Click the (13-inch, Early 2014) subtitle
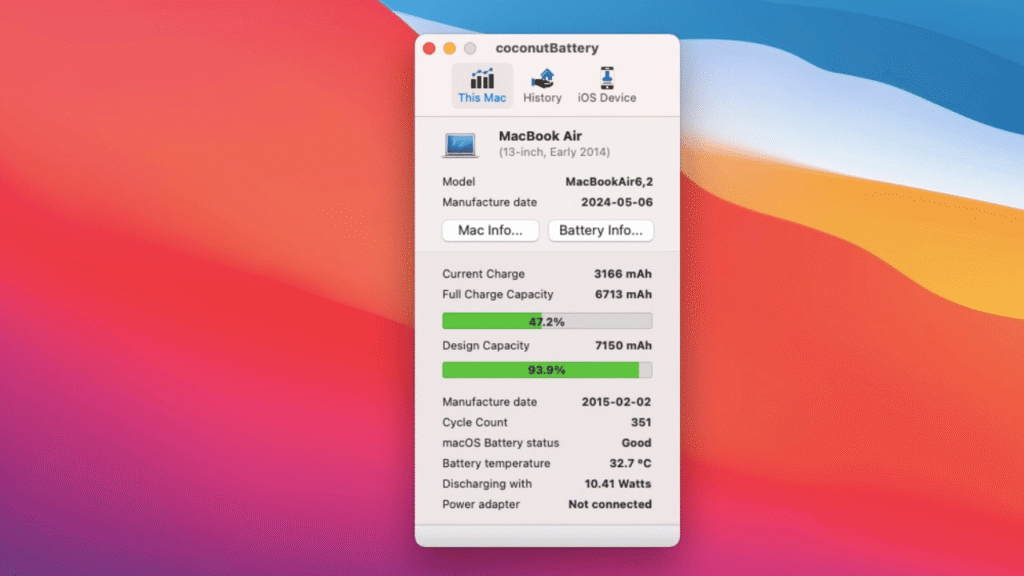 pyautogui.click(x=554, y=152)
